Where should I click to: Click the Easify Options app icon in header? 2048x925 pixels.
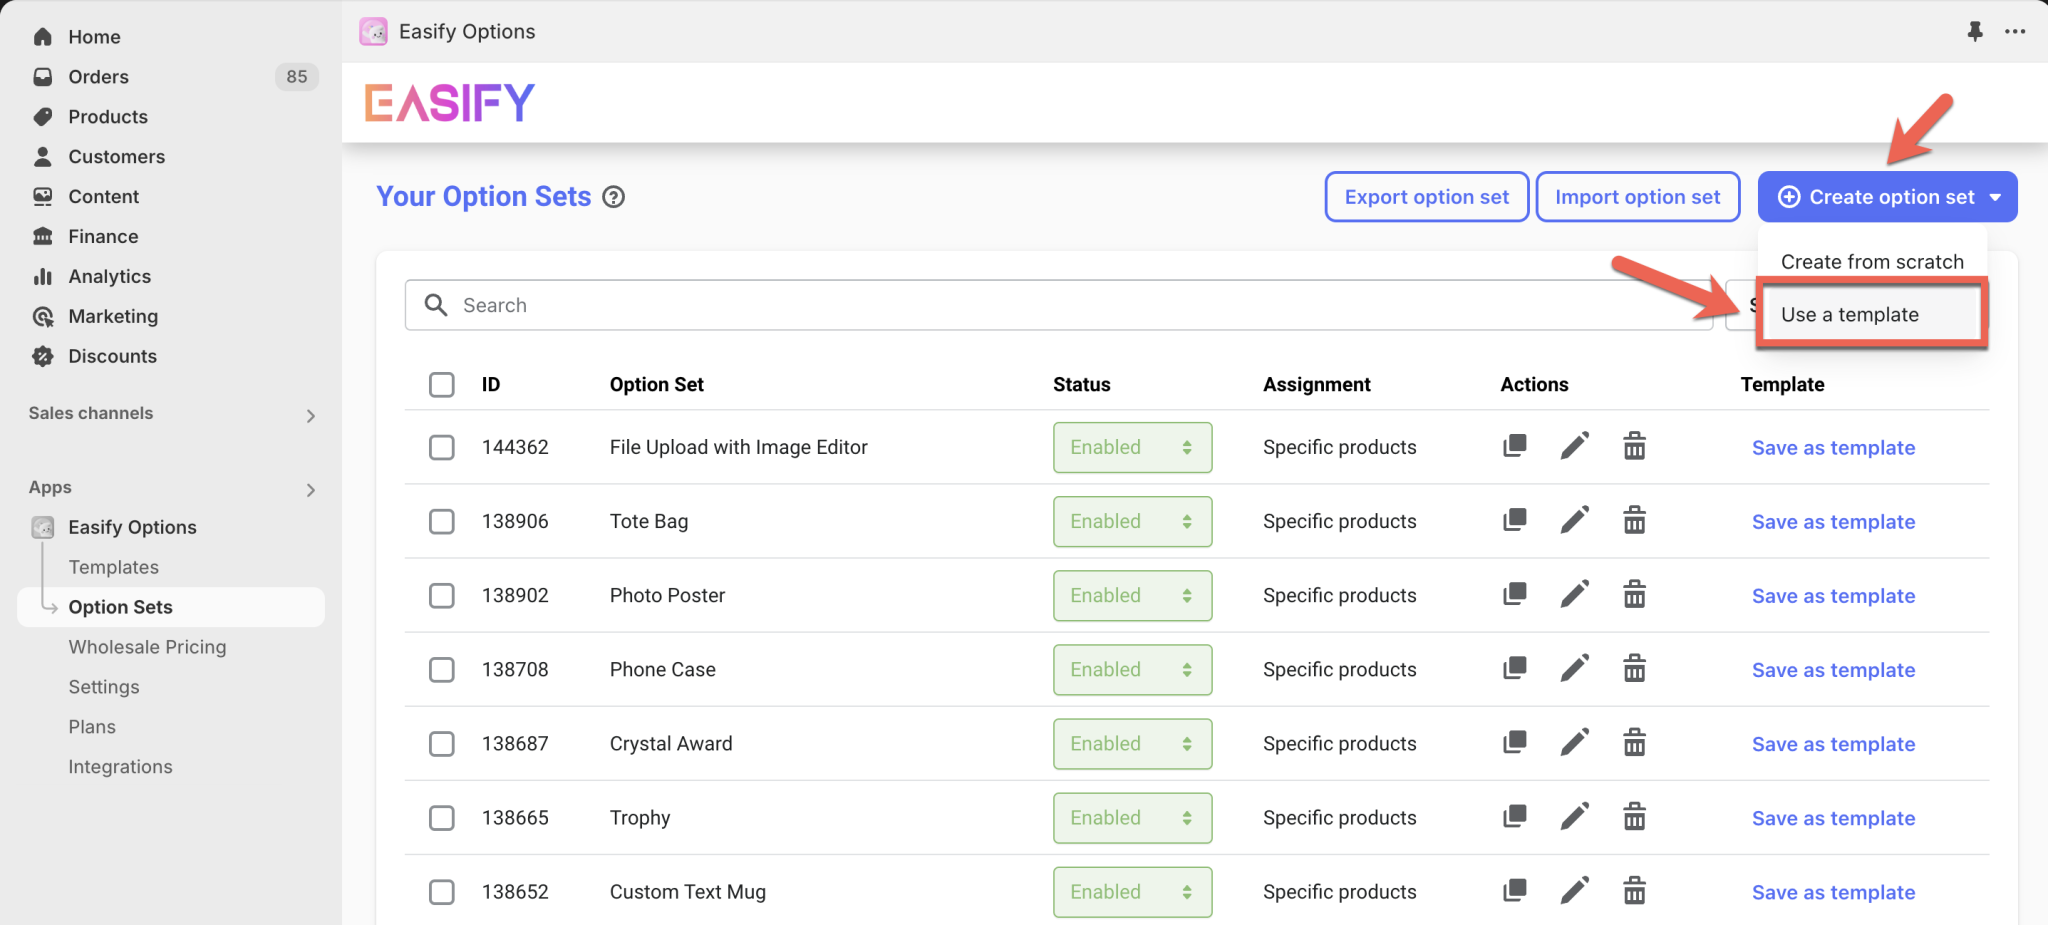tap(374, 31)
